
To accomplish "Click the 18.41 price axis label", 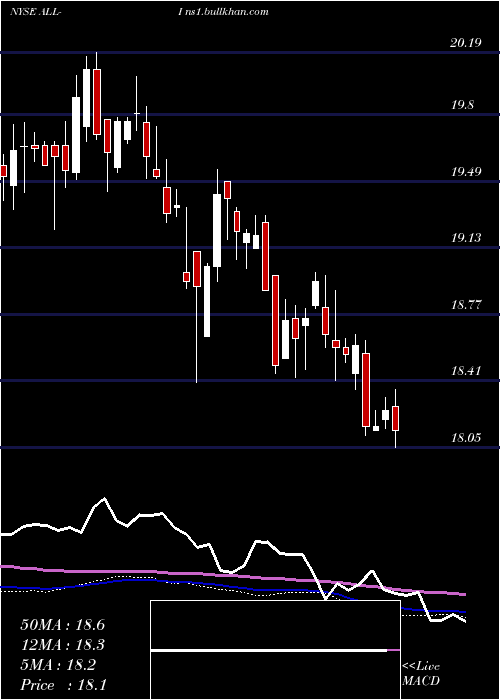I will coord(466,371).
